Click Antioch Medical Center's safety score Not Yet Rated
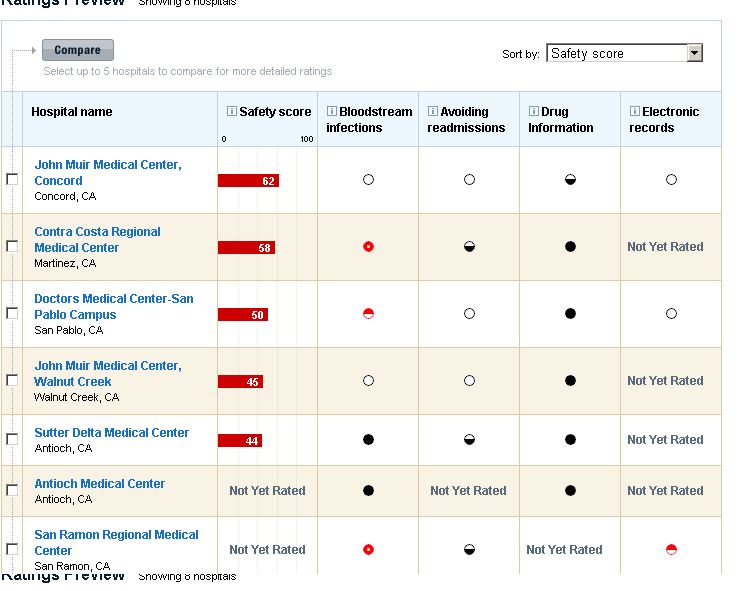Viewport: 754px width, 591px height. click(267, 490)
